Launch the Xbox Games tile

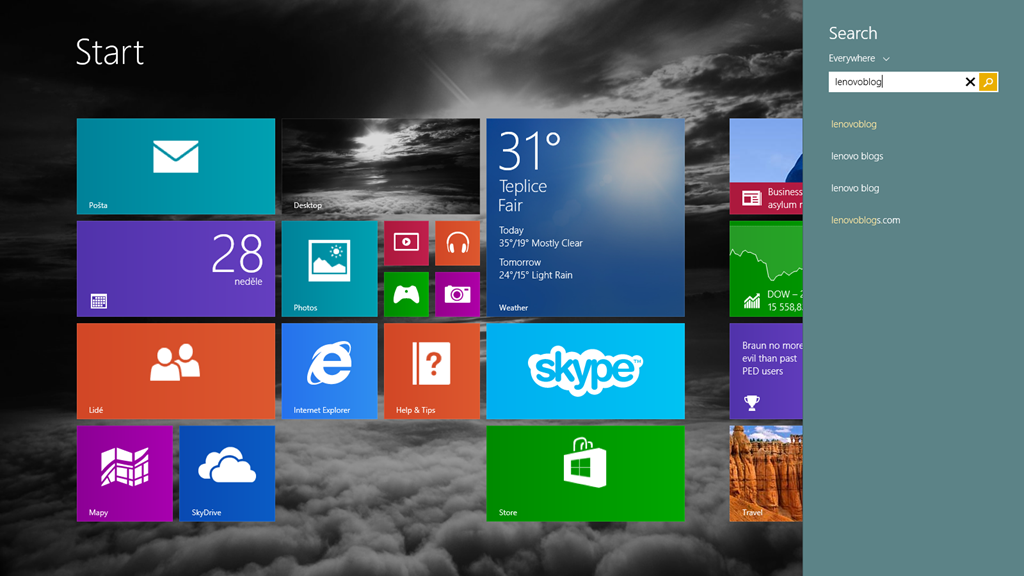(406, 294)
